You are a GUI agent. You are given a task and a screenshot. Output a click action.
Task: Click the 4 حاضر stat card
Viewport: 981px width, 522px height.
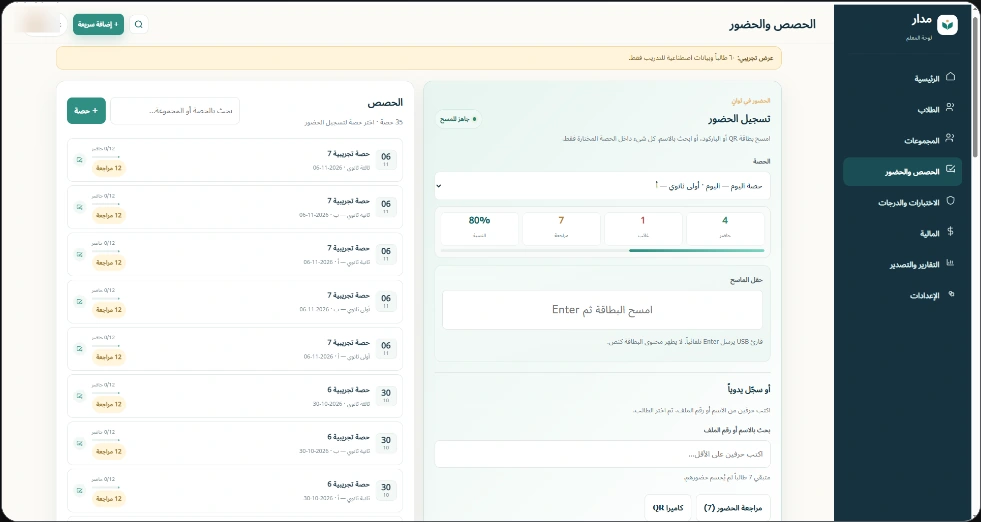tap(725, 228)
